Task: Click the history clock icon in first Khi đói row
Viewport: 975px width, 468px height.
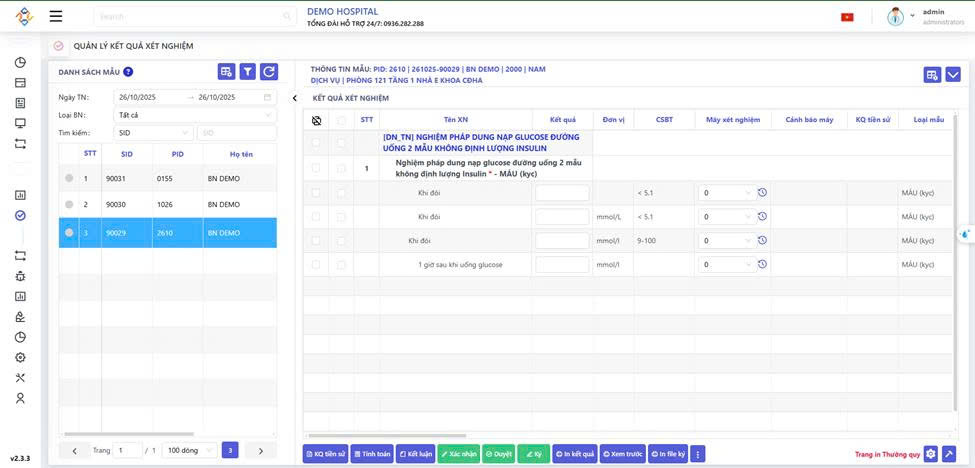Action: coord(762,193)
